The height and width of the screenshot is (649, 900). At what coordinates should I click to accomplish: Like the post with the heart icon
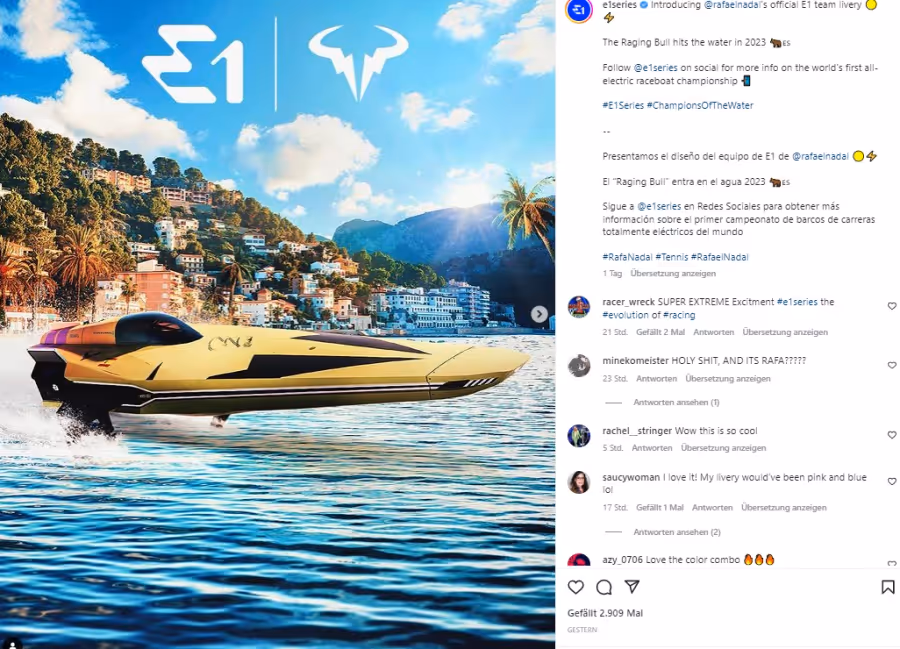(576, 587)
